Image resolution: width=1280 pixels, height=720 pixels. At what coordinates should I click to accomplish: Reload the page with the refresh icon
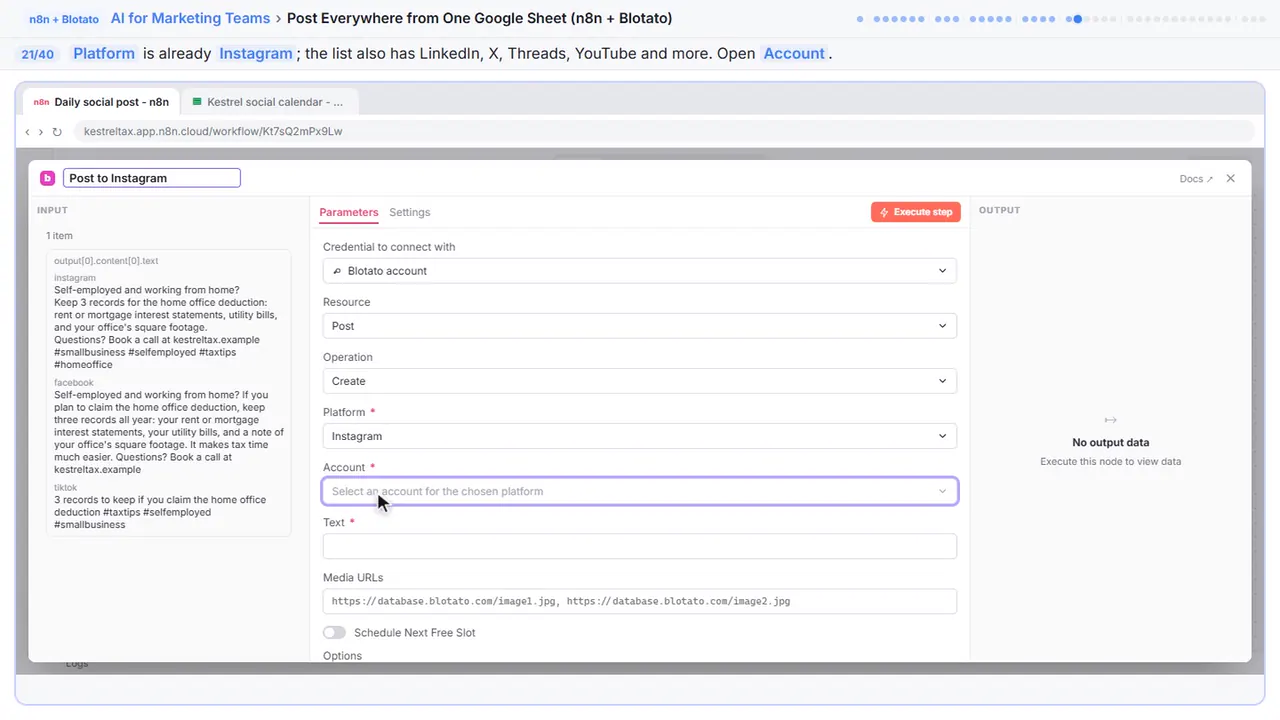click(57, 131)
